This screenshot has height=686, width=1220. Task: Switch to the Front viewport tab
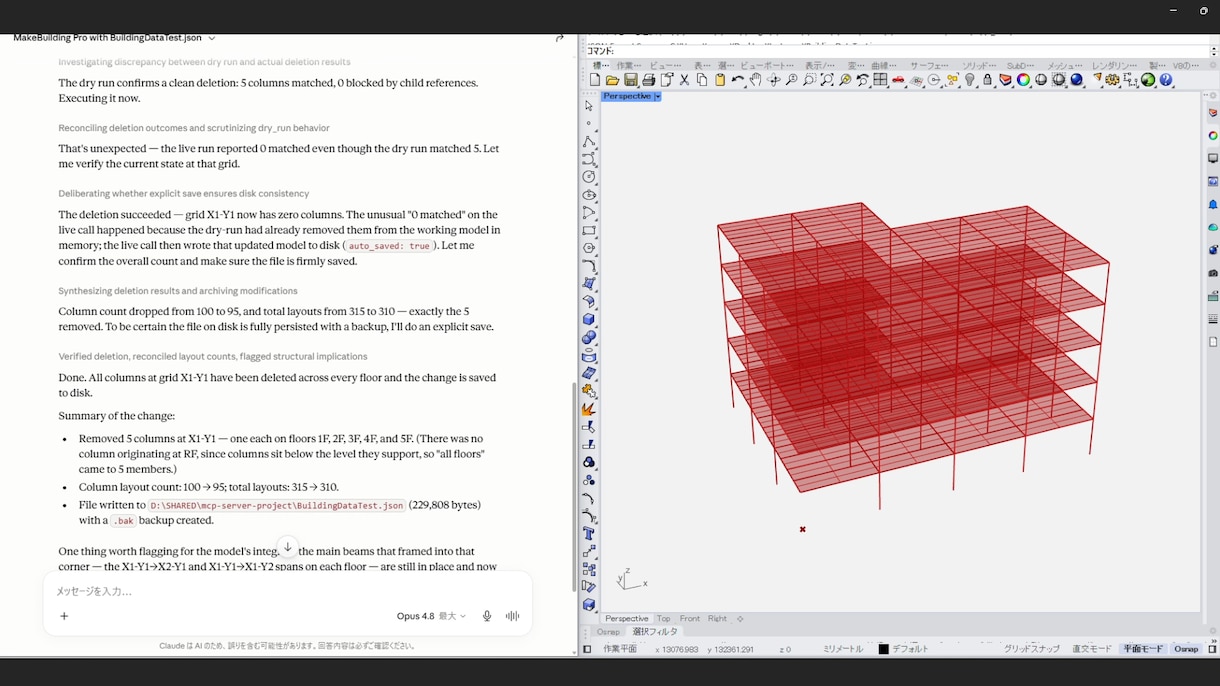(690, 619)
